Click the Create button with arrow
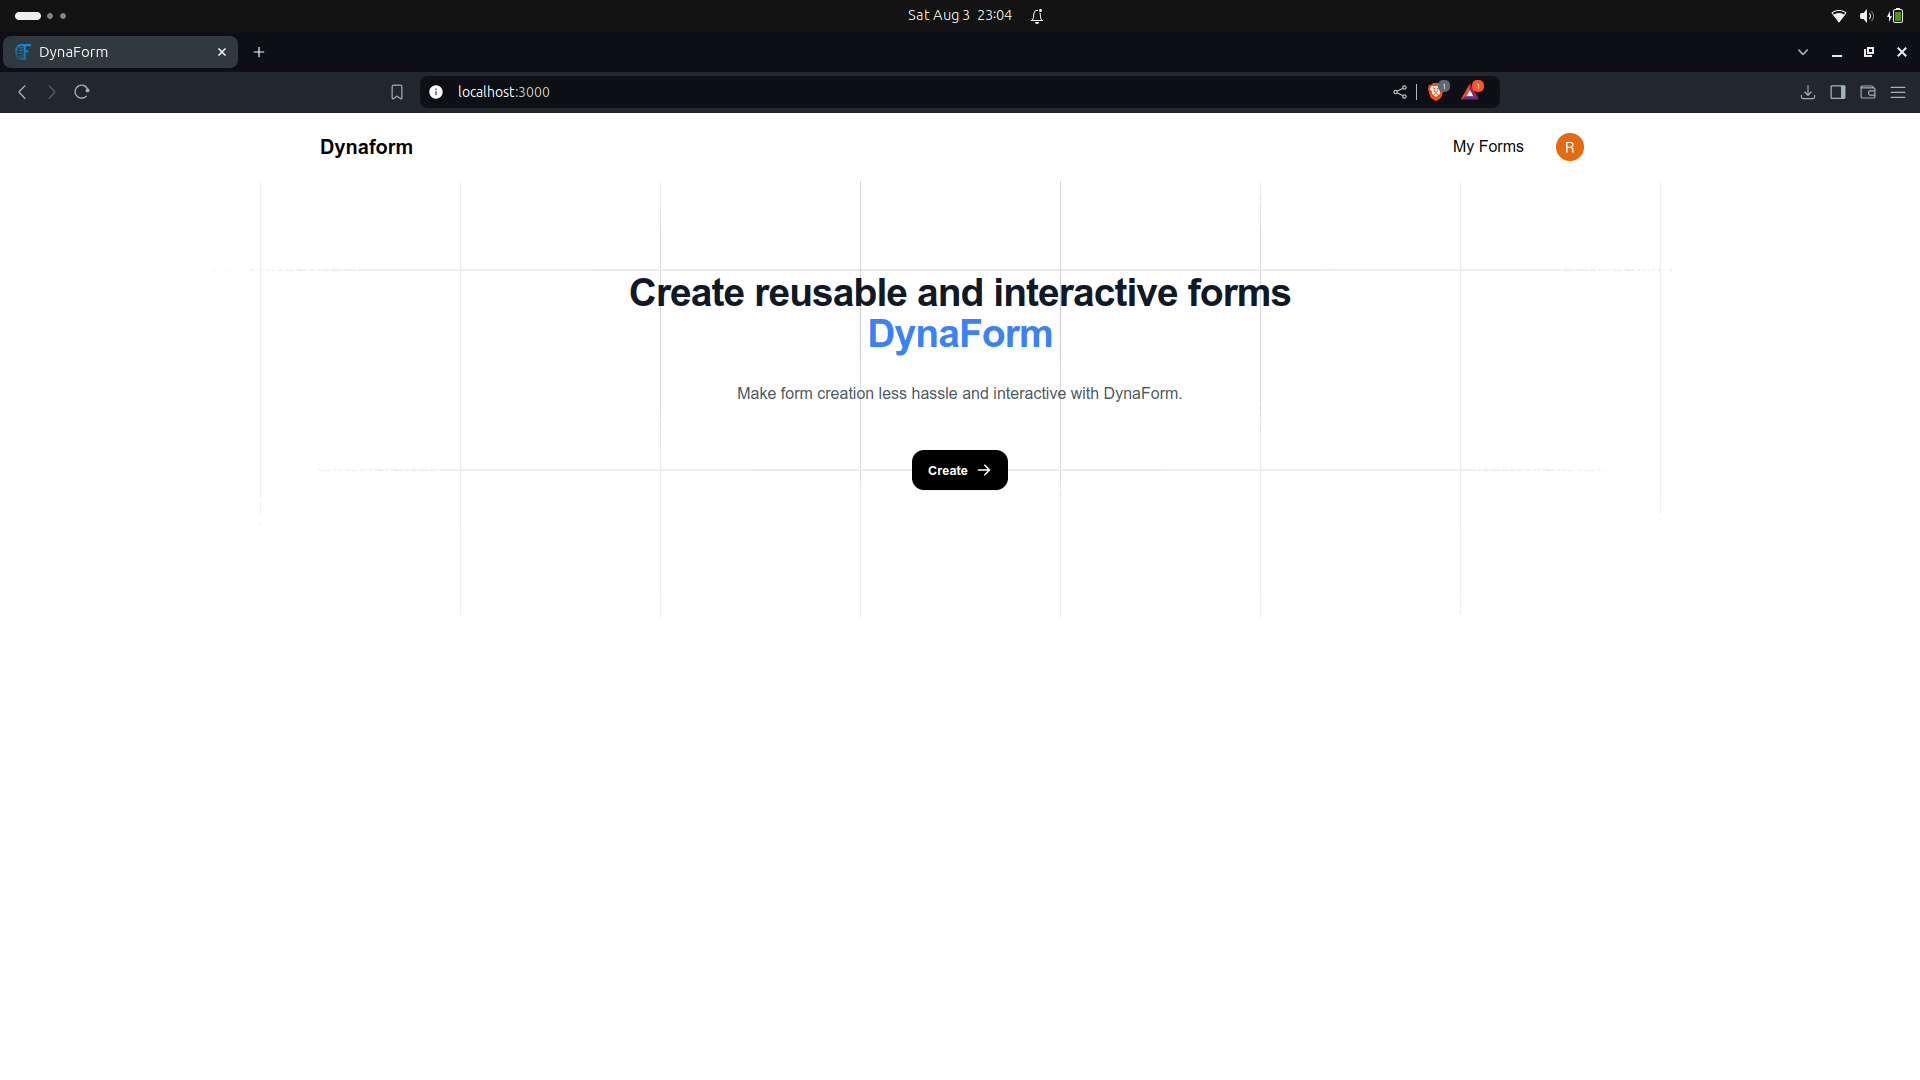The height and width of the screenshot is (1080, 1920). 959,470
